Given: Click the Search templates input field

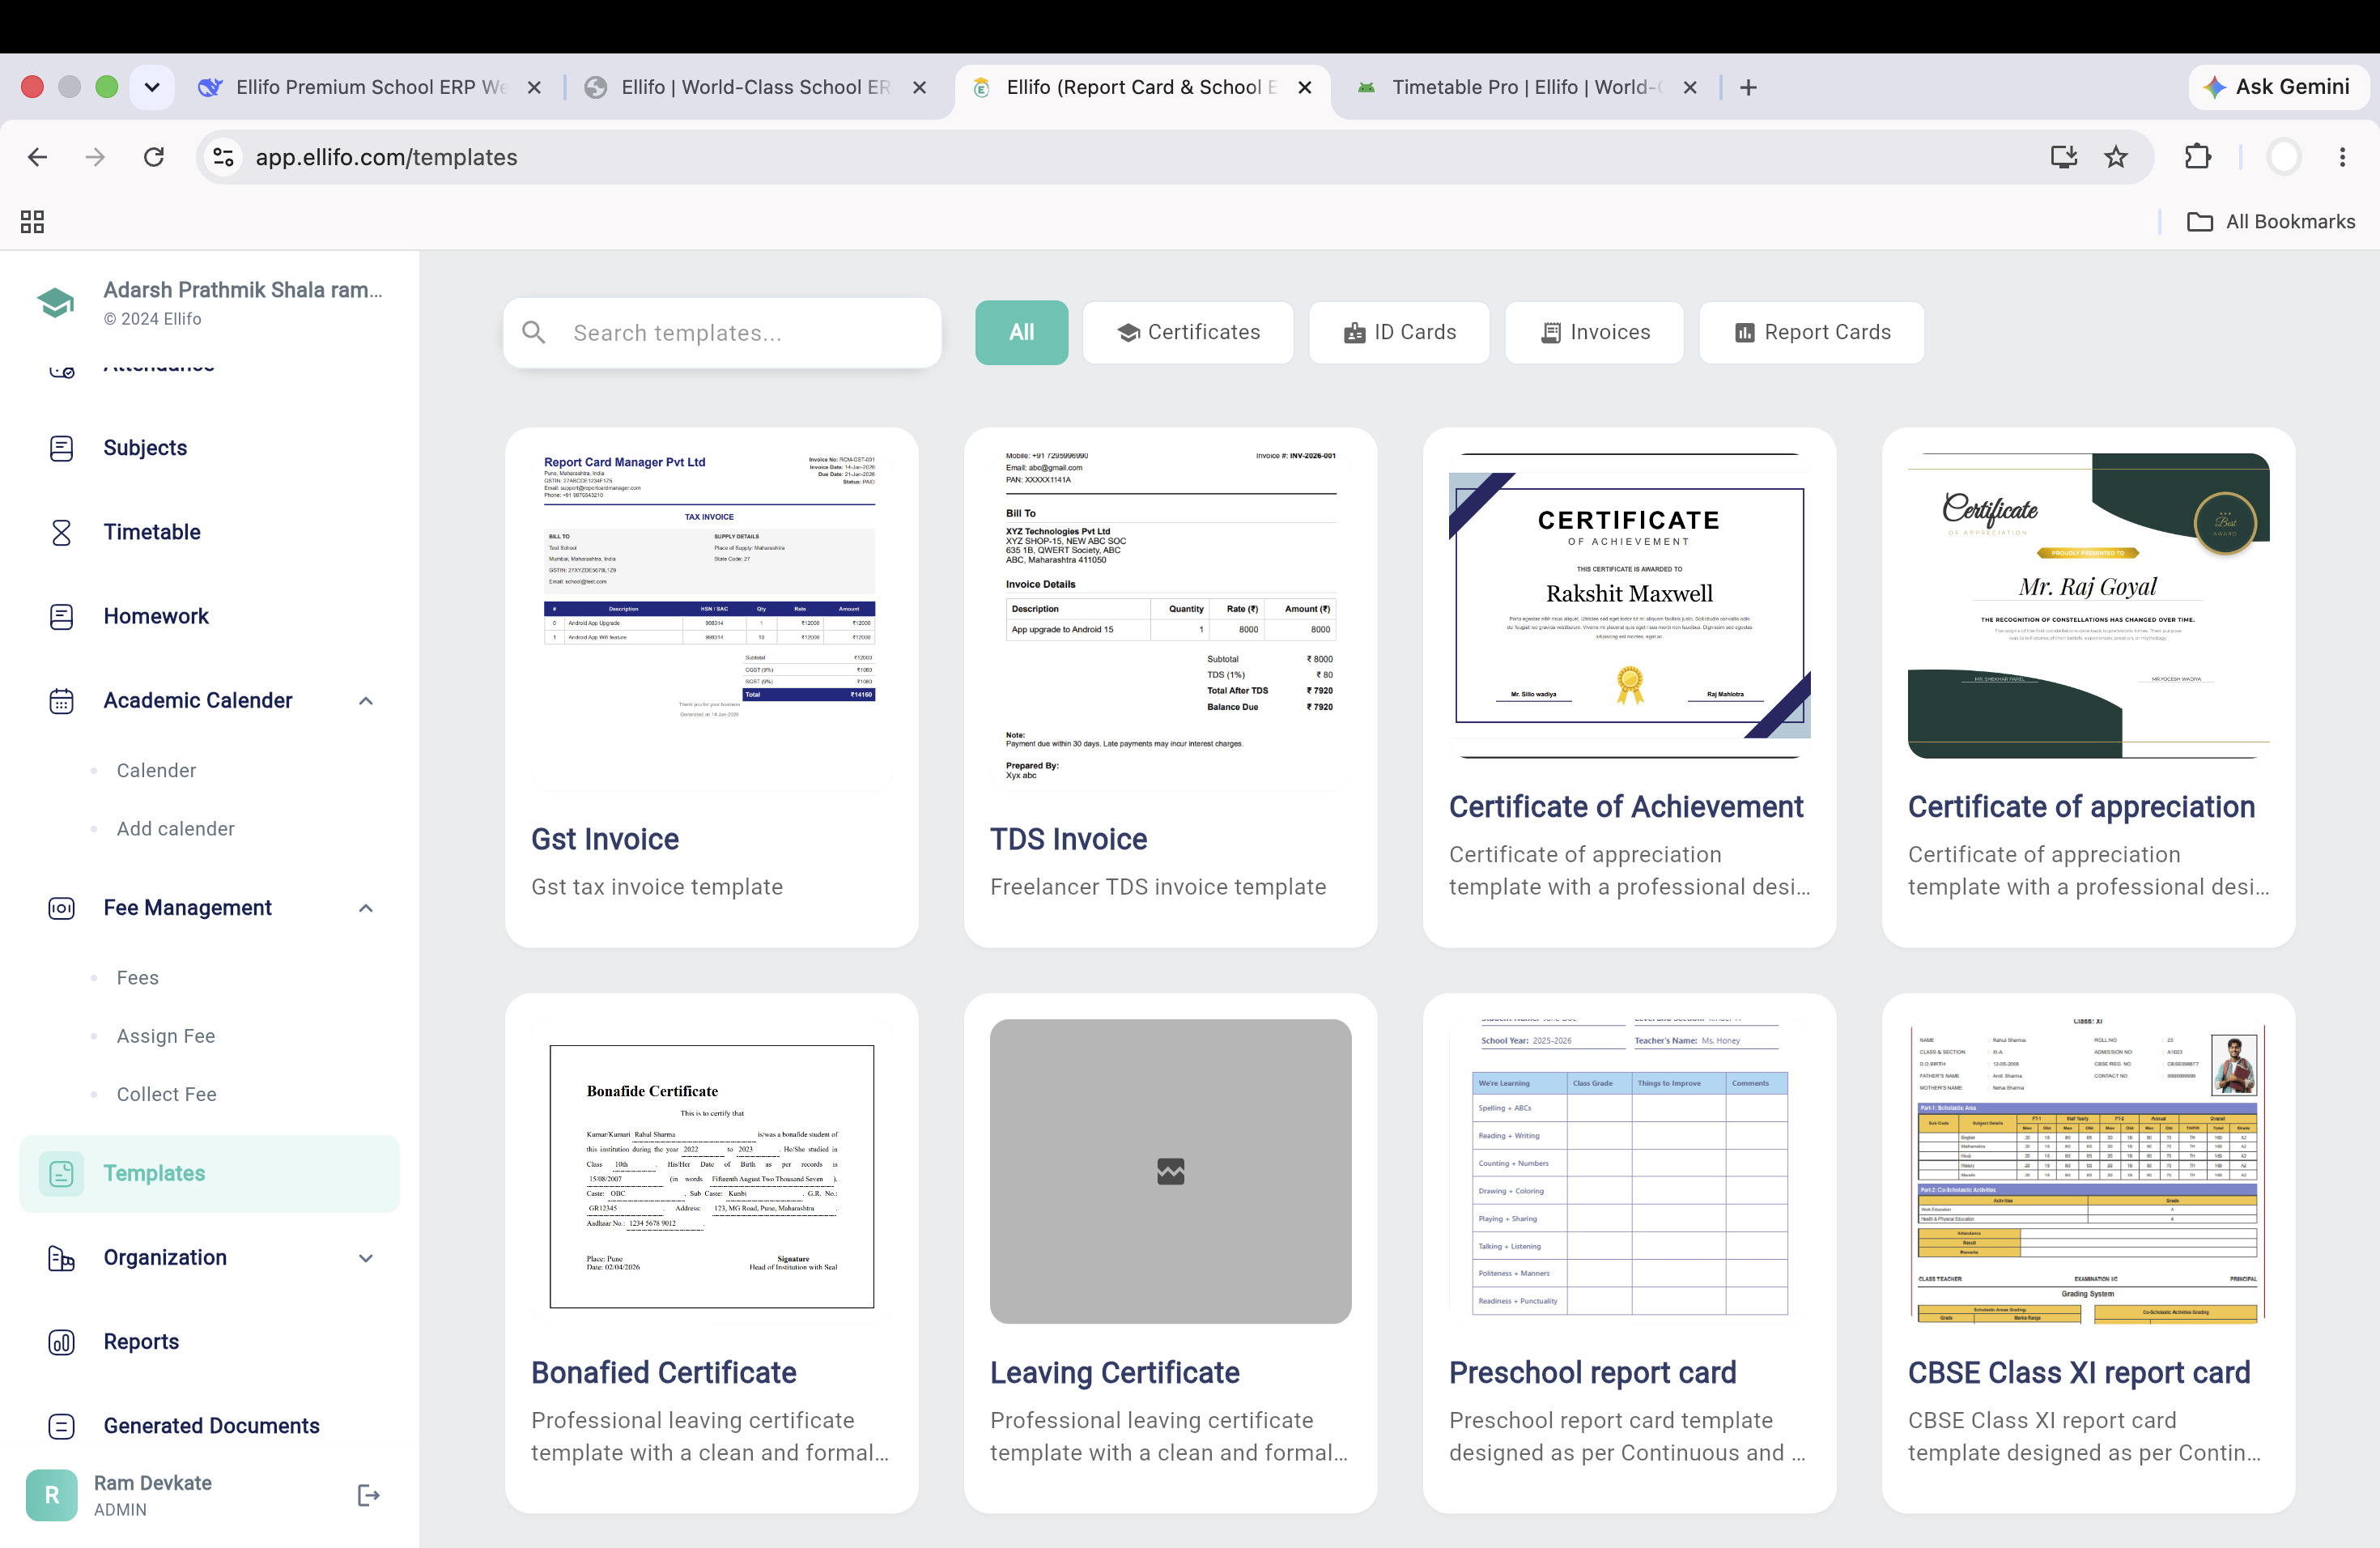Looking at the screenshot, I should (x=723, y=332).
